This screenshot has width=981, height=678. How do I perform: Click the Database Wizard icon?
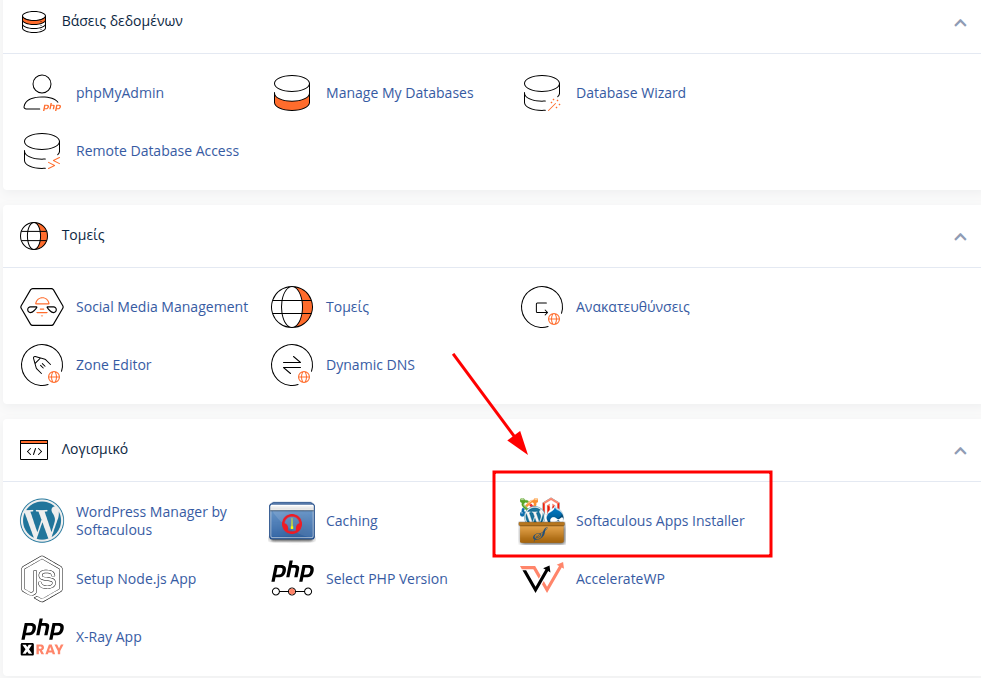click(x=542, y=93)
